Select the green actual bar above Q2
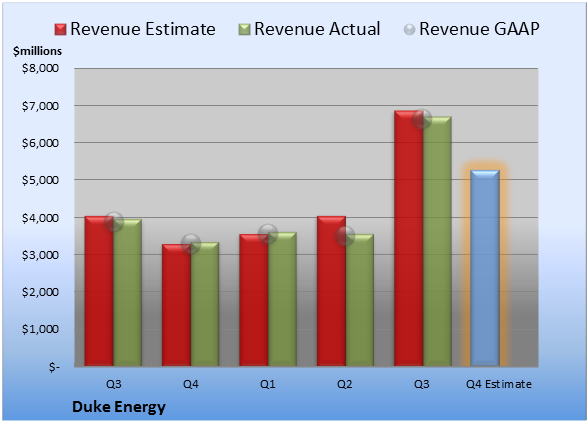The image size is (588, 422). (x=360, y=300)
